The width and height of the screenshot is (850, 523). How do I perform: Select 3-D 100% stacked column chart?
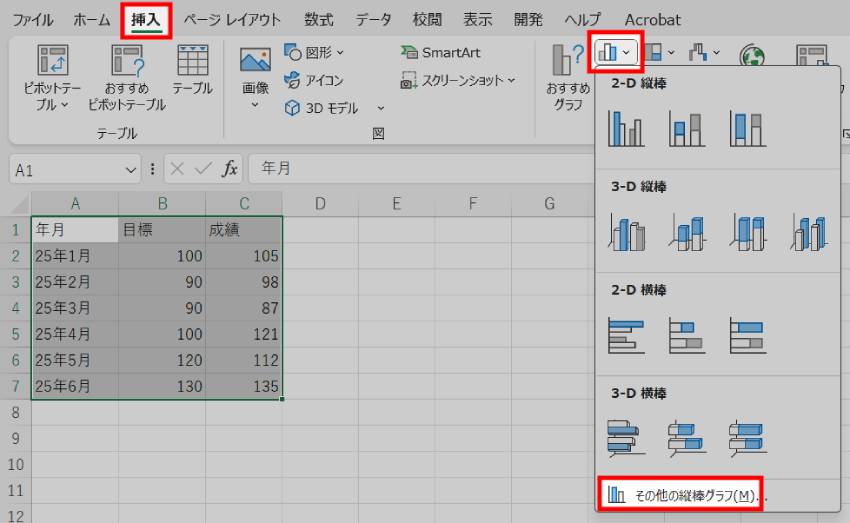click(748, 232)
